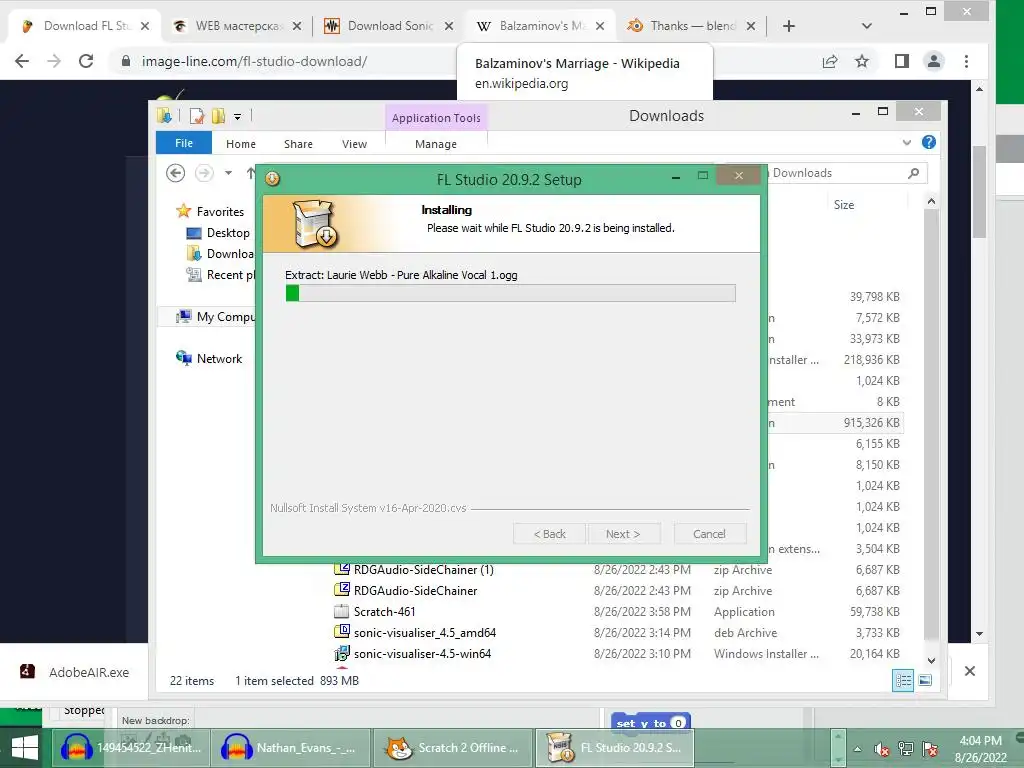This screenshot has width=1024, height=768.
Task: Open Scratch 2 Offline taskbar item
Action: 452,748
